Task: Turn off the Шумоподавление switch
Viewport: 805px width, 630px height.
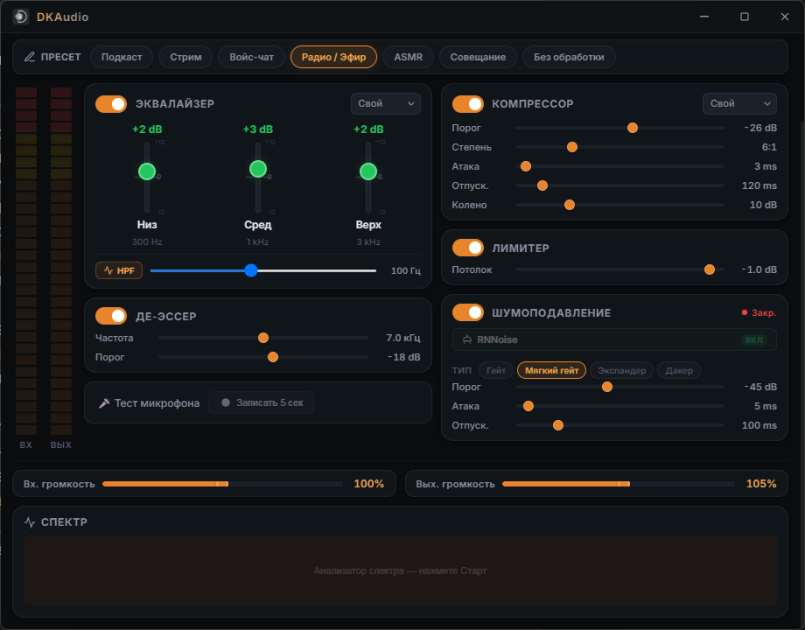Action: (x=468, y=313)
